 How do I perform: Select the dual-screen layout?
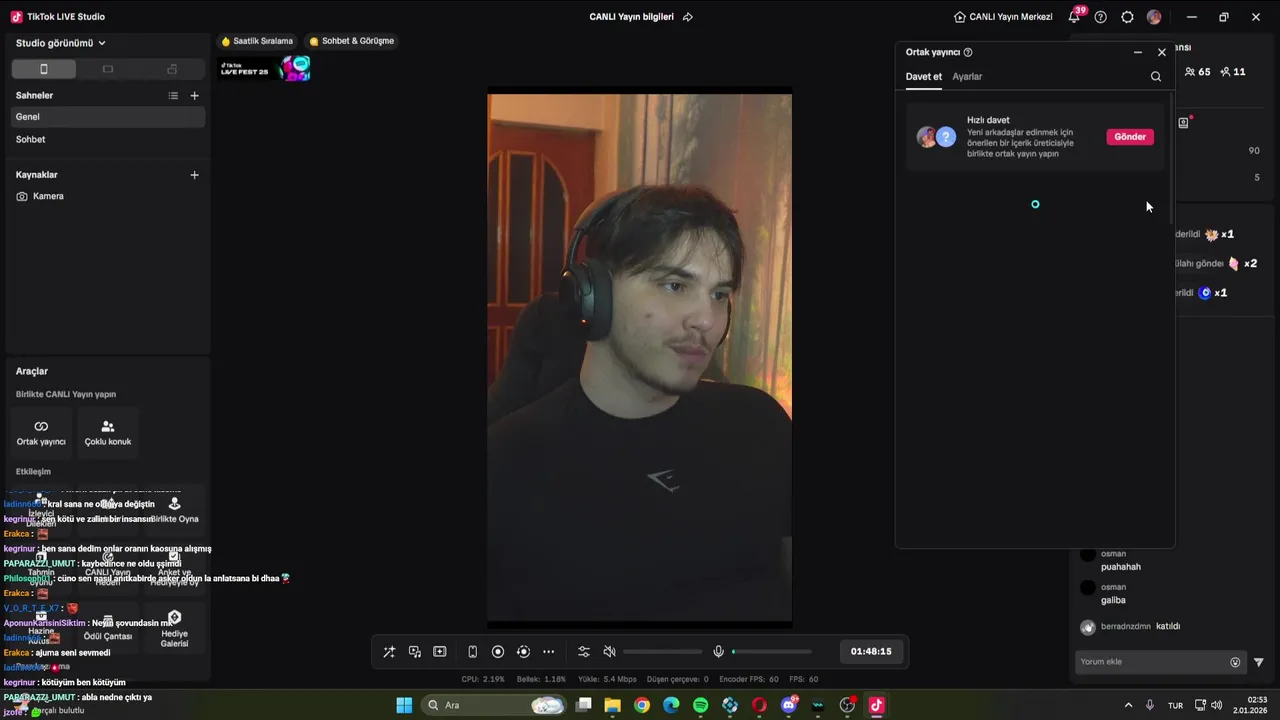coord(172,69)
